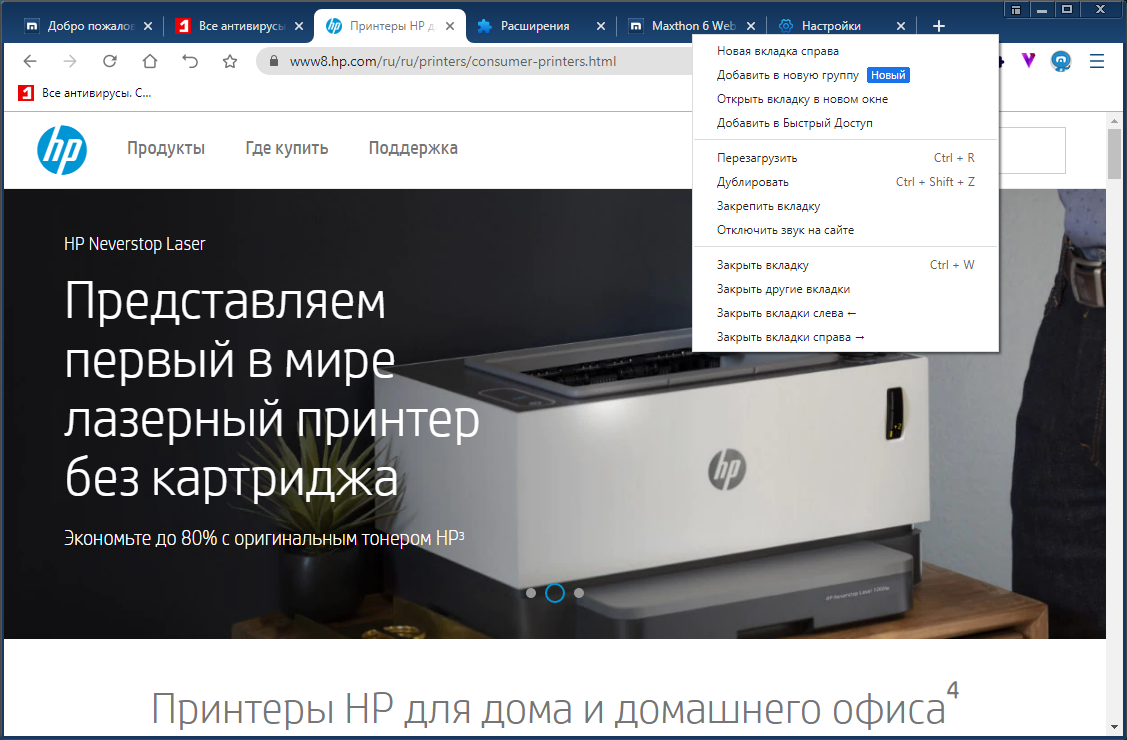The height and width of the screenshot is (740, 1127).
Task: Select Дублировать menu entry
Action: (845, 182)
